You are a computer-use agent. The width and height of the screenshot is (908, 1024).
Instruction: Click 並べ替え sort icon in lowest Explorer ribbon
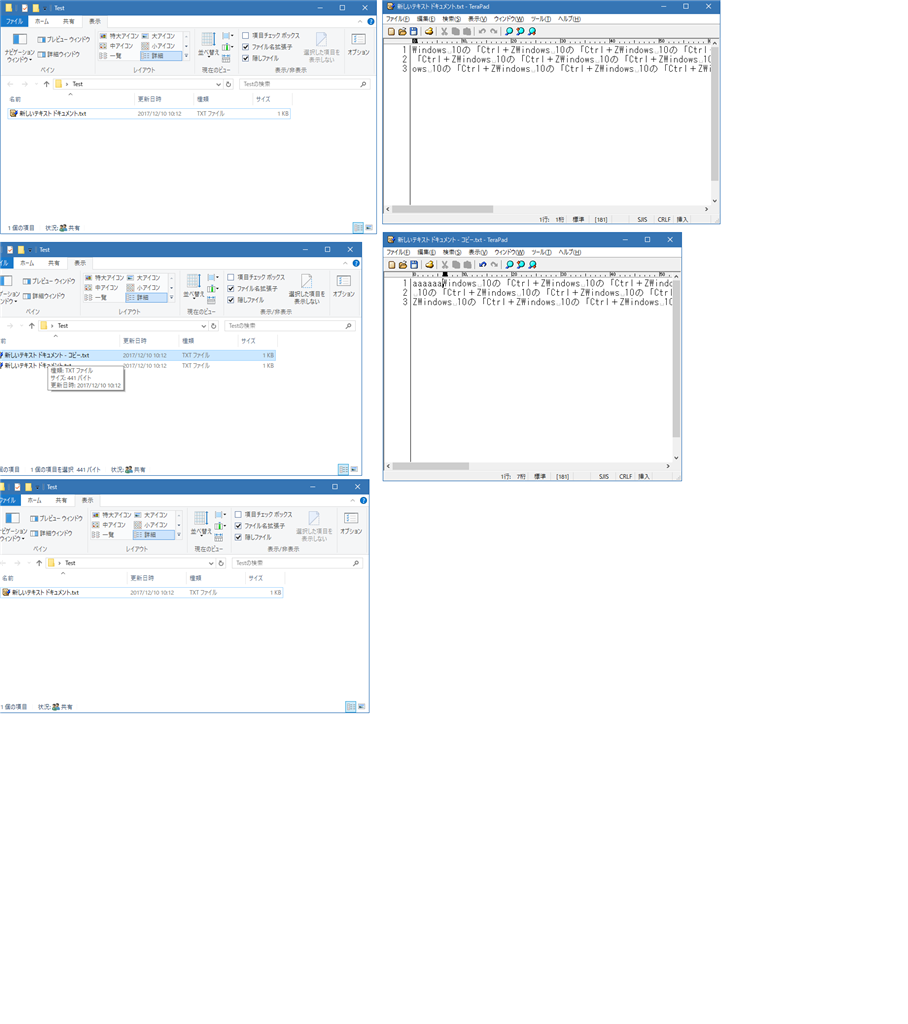tap(201, 519)
